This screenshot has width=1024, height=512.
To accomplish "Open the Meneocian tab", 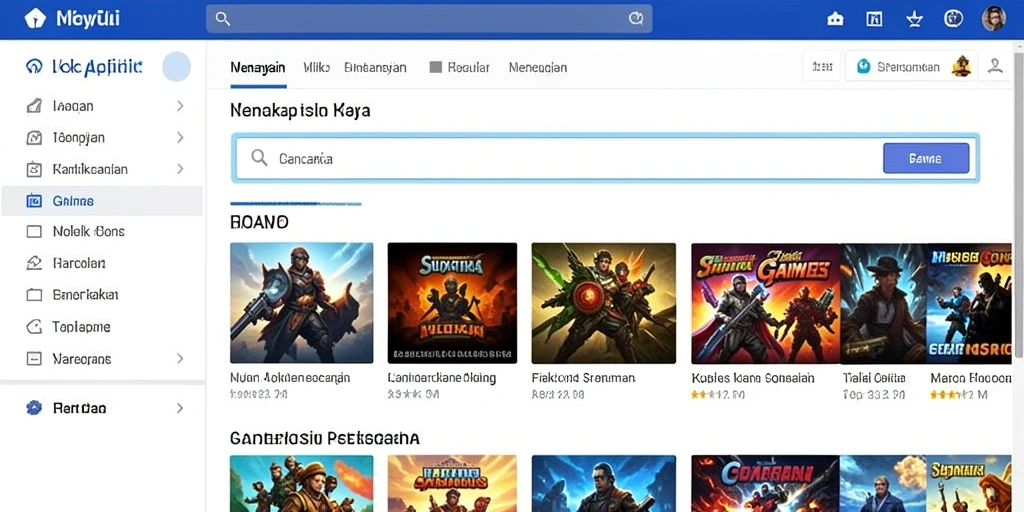I will pyautogui.click(x=537, y=67).
